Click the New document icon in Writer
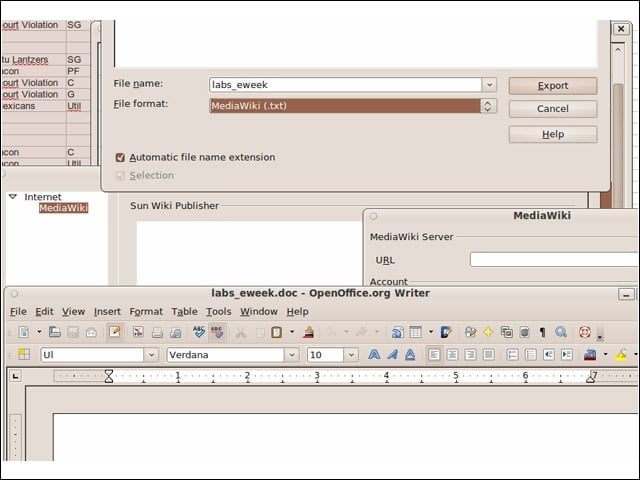The height and width of the screenshot is (480, 640). tap(24, 332)
